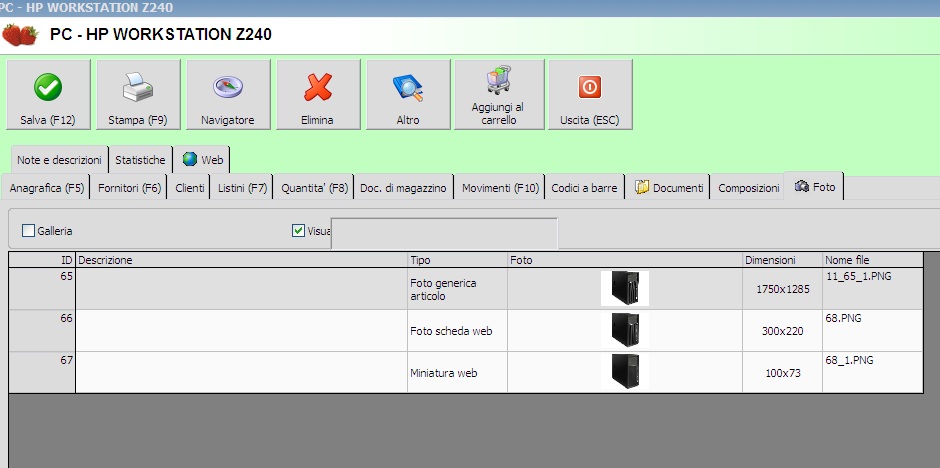
Task: Click the Dimensioni column header
Action: pyautogui.click(x=782, y=260)
